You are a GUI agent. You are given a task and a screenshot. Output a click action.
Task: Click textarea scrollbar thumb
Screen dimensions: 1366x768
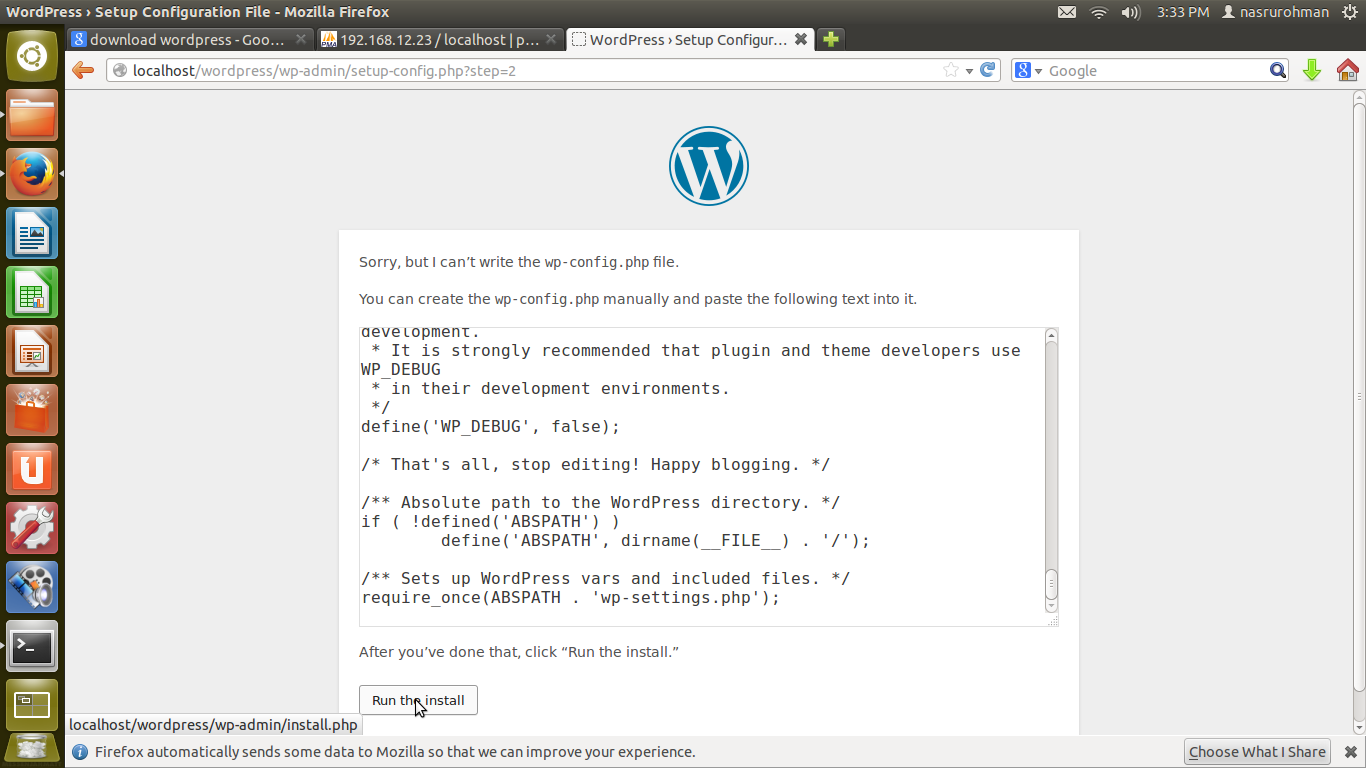point(1051,584)
